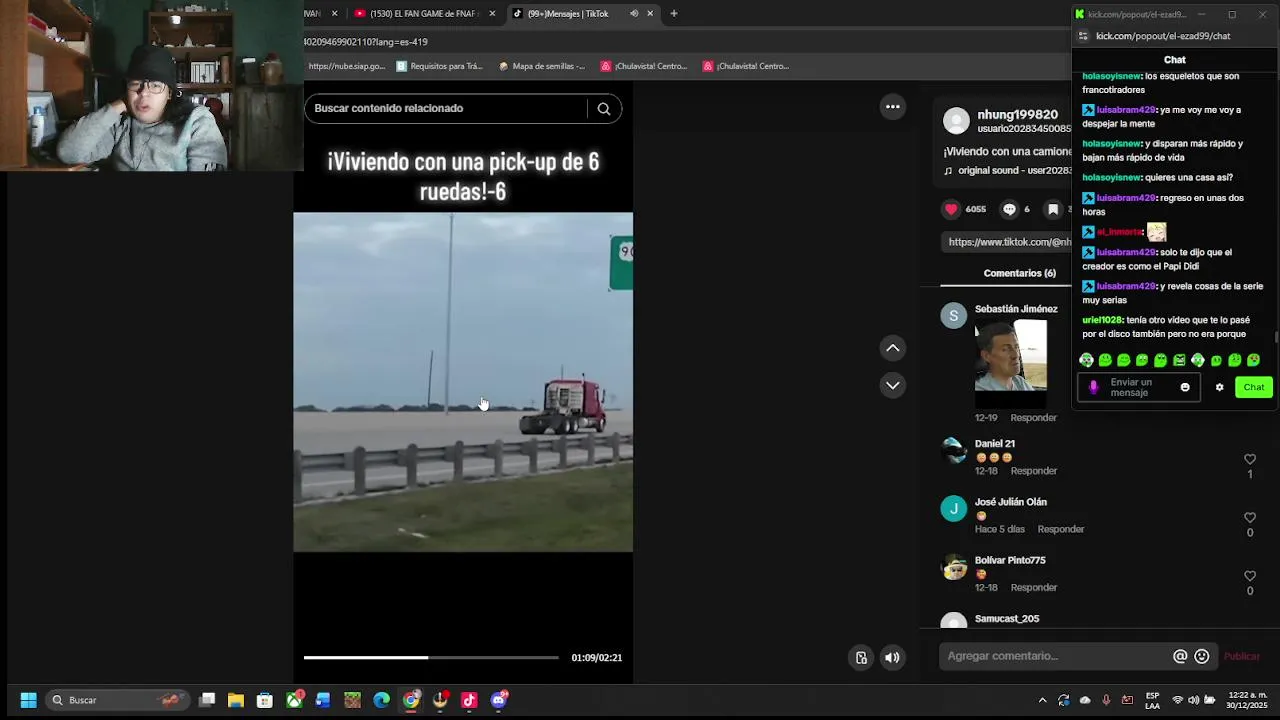Open nhung199820 profile name
The image size is (1280, 720).
pos(1017,115)
